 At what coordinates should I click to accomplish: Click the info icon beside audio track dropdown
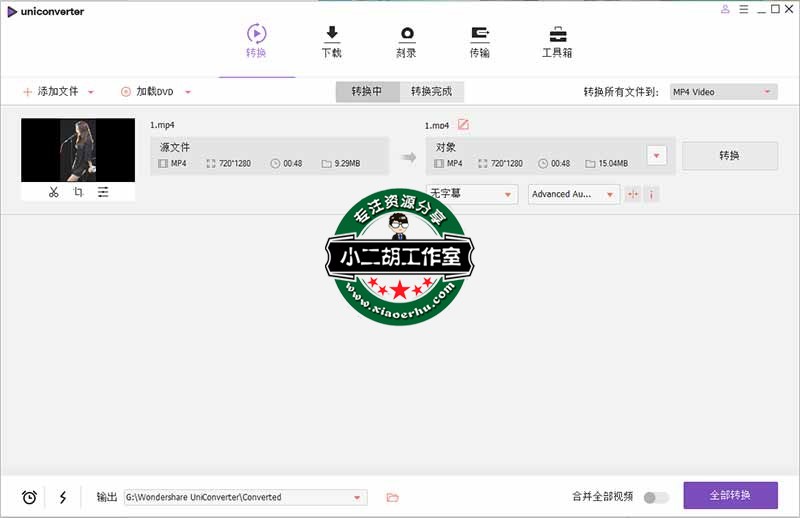tap(651, 194)
